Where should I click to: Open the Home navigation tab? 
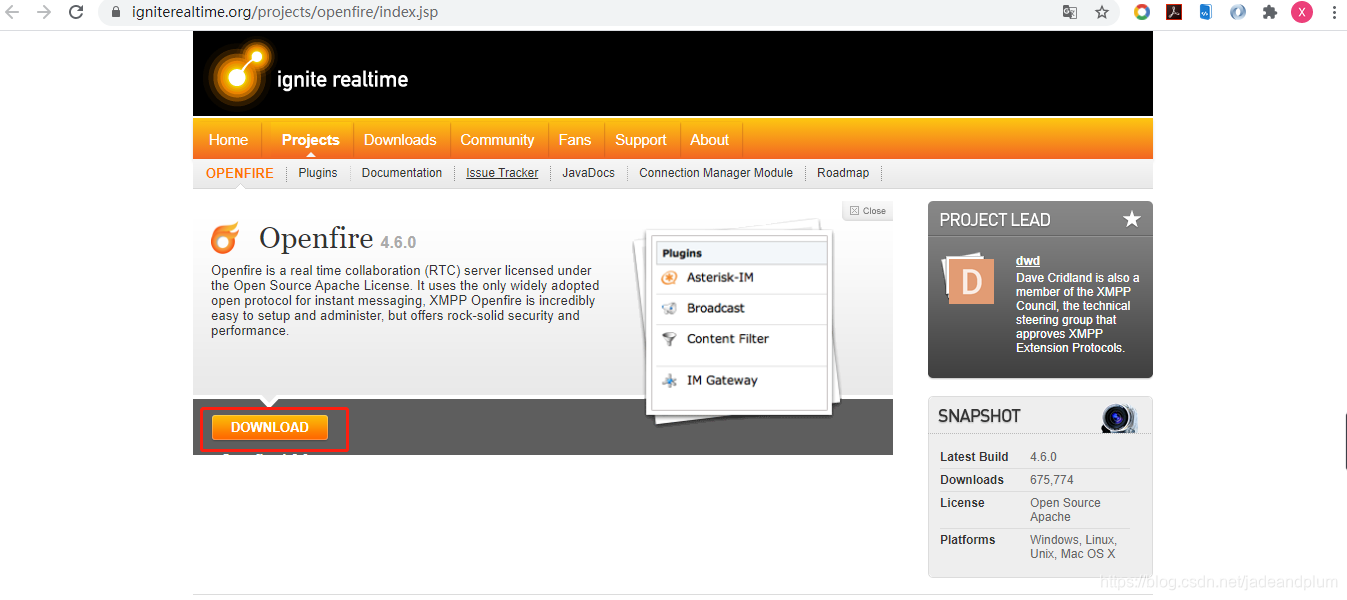click(x=228, y=140)
